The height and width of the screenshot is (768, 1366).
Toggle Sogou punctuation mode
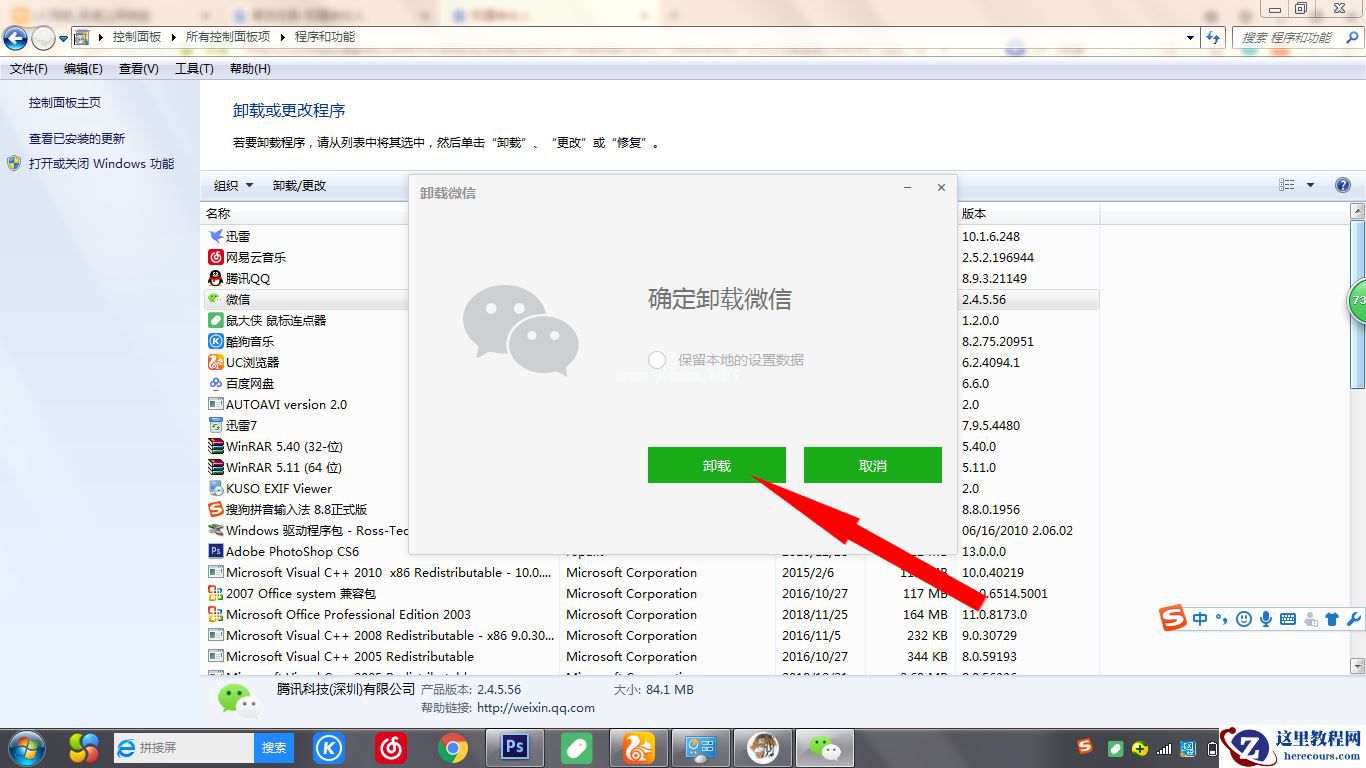tap(1222, 618)
